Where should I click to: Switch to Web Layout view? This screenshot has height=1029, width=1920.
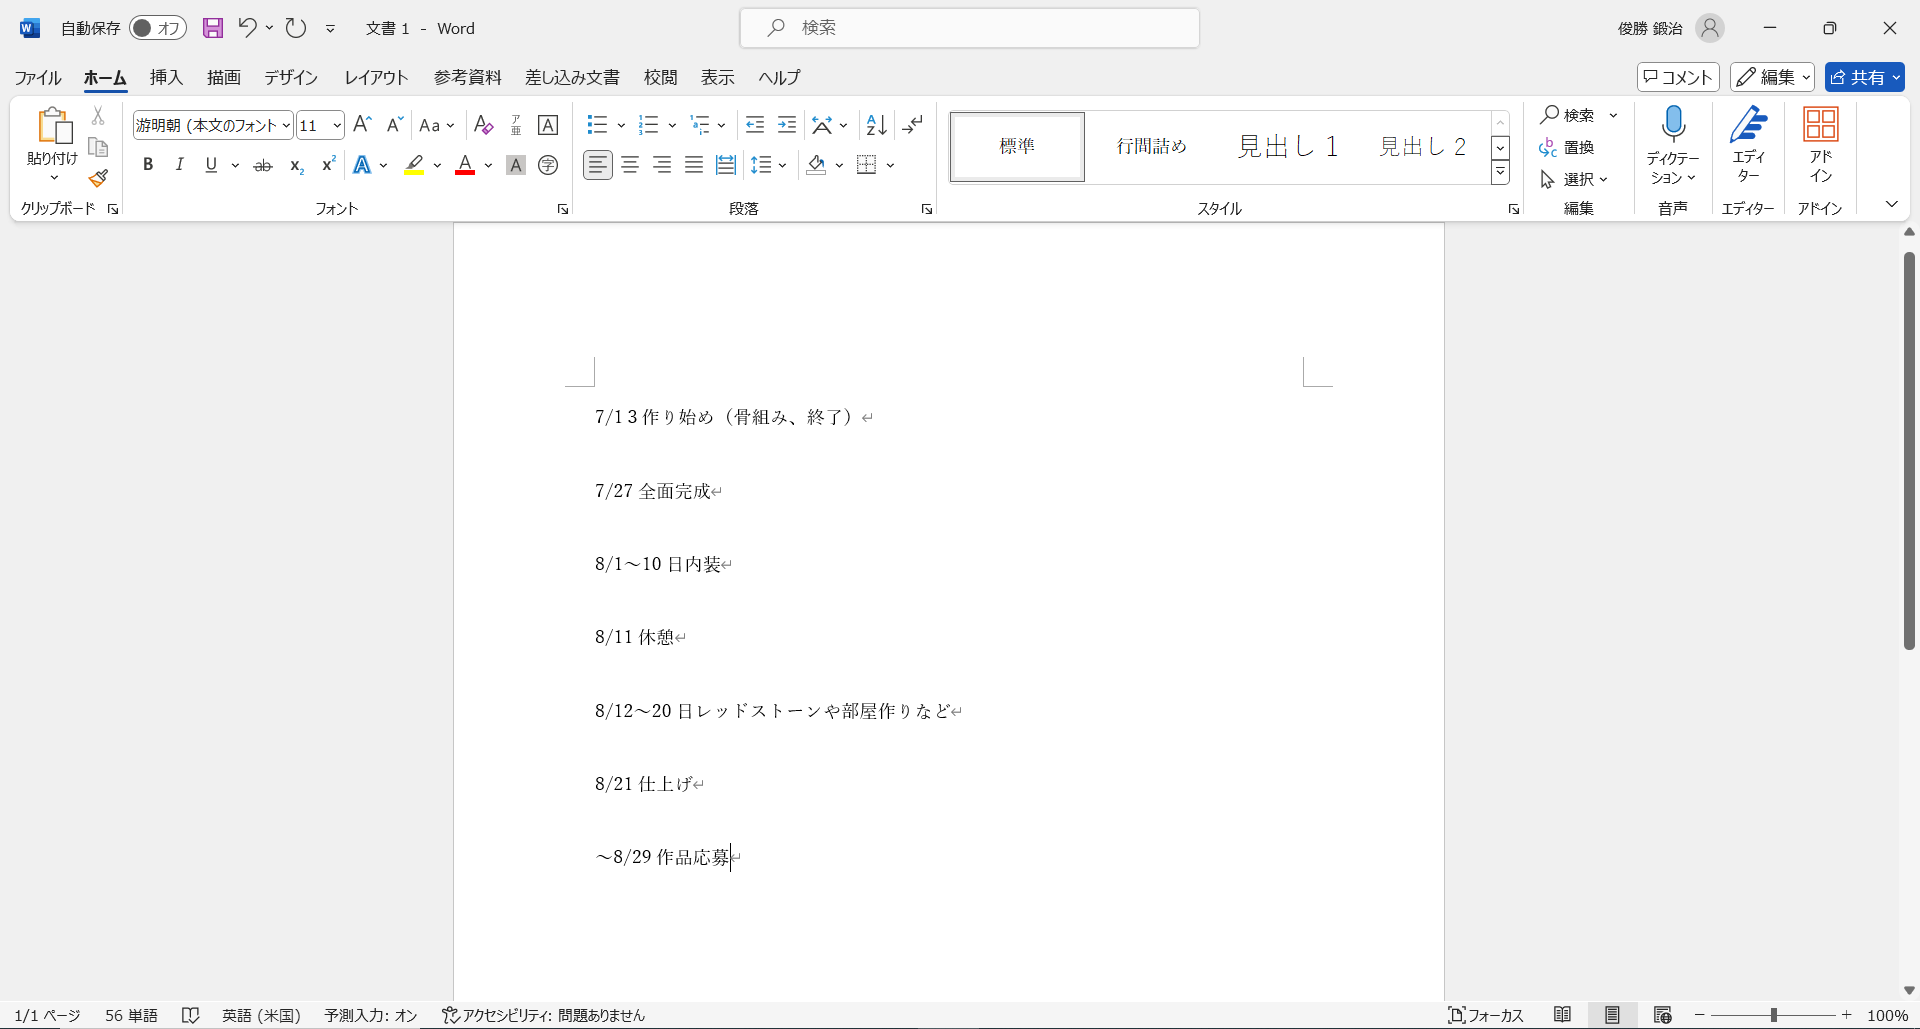point(1663,1015)
